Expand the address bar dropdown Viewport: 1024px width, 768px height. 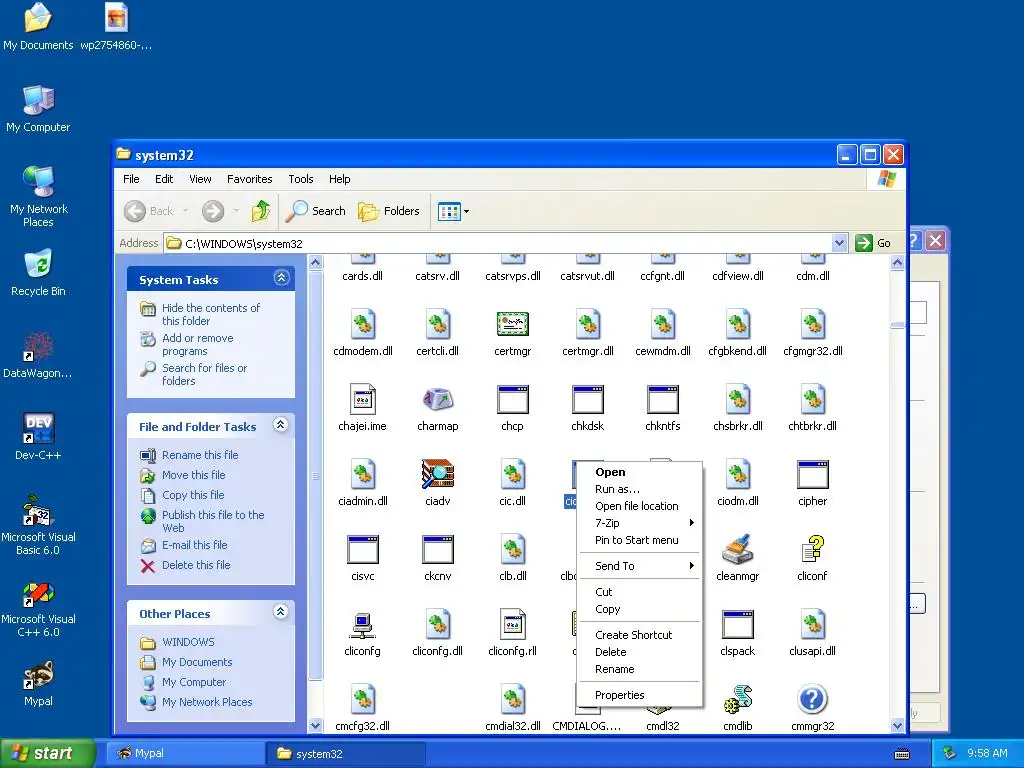(x=839, y=243)
